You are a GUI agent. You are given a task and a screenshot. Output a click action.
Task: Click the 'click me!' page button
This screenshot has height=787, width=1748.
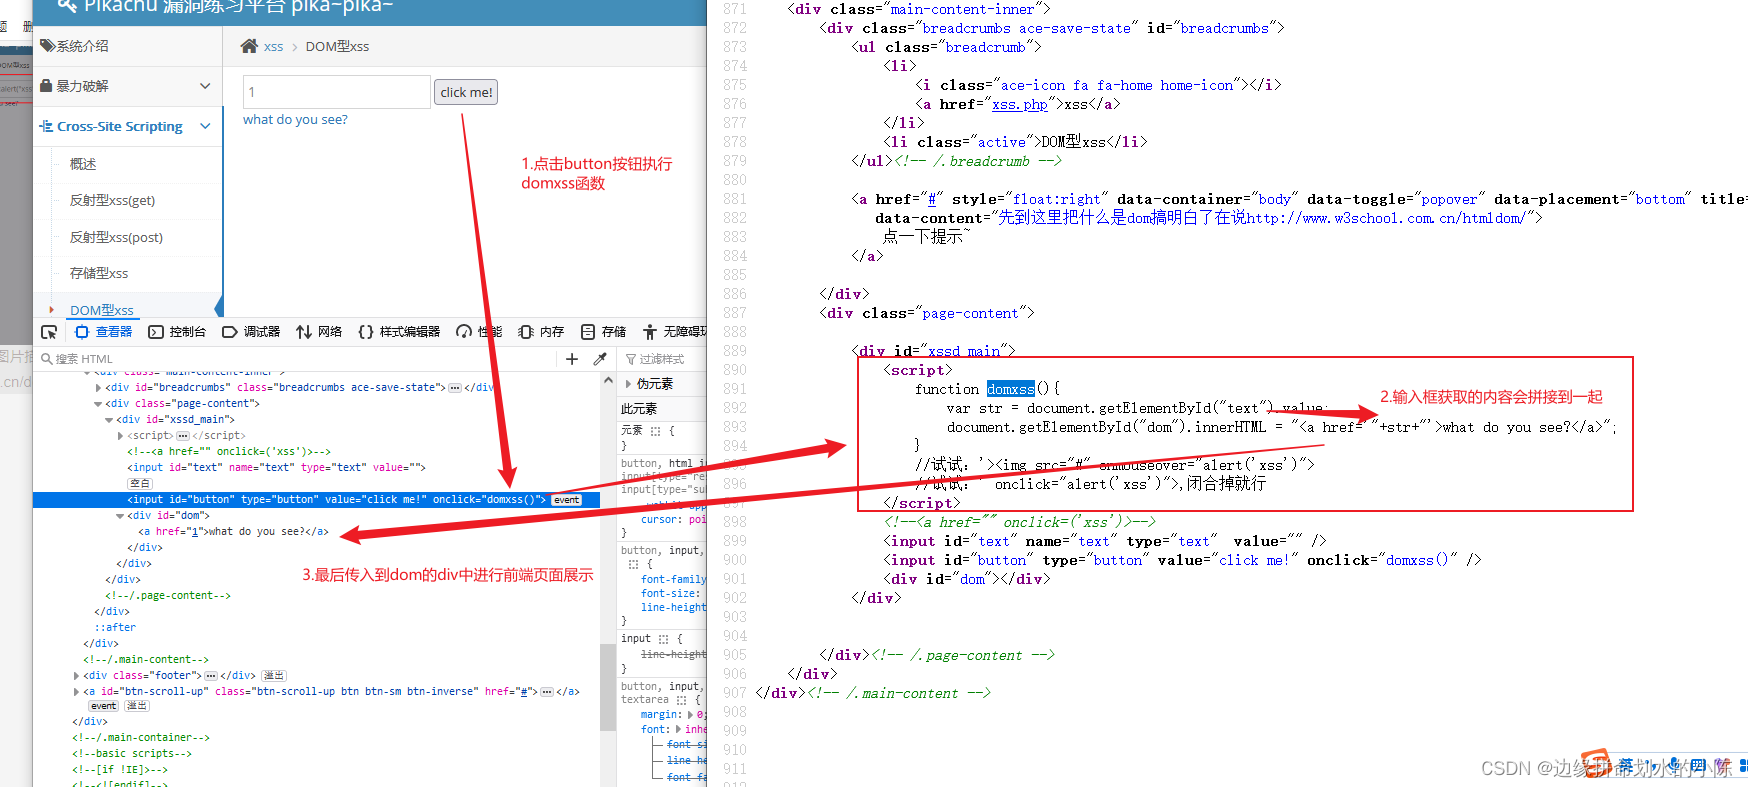[x=466, y=92]
